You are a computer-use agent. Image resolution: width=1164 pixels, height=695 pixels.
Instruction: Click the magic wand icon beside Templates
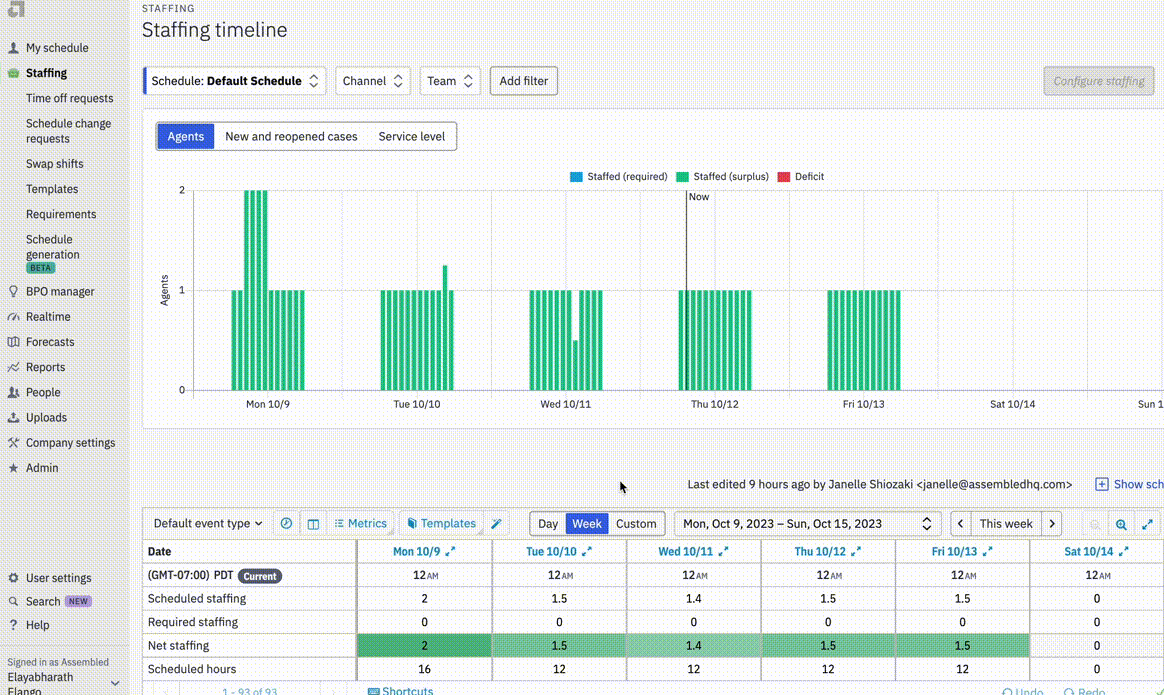click(x=496, y=523)
